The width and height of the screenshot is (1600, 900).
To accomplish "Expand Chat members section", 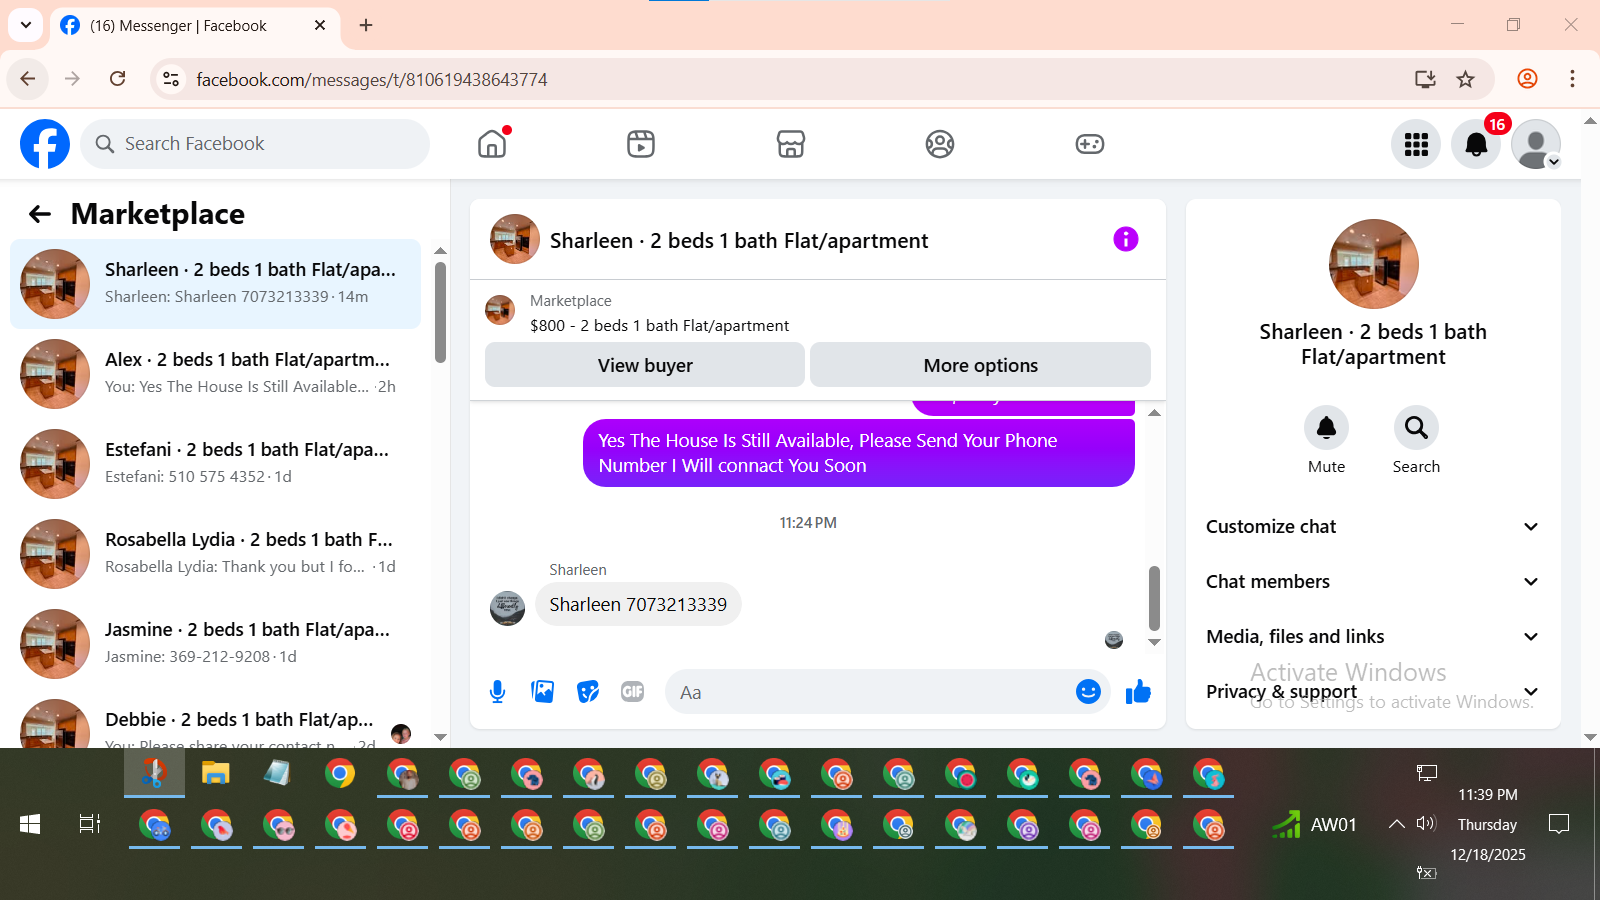I will (x=1373, y=581).
